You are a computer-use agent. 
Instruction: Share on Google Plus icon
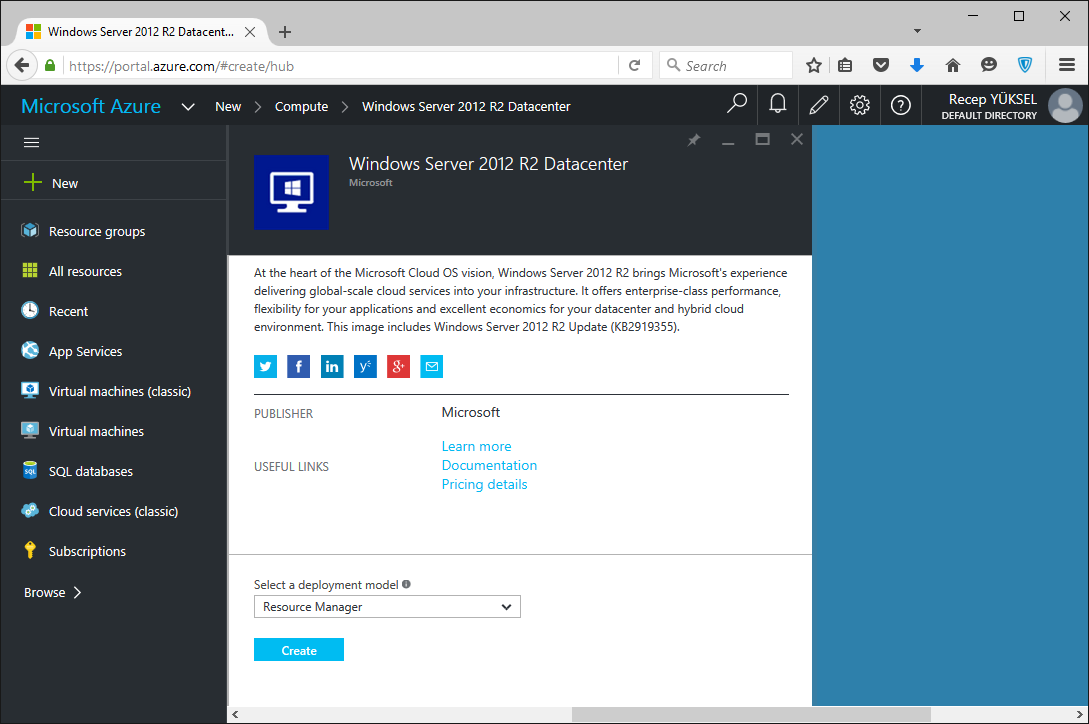(x=399, y=366)
